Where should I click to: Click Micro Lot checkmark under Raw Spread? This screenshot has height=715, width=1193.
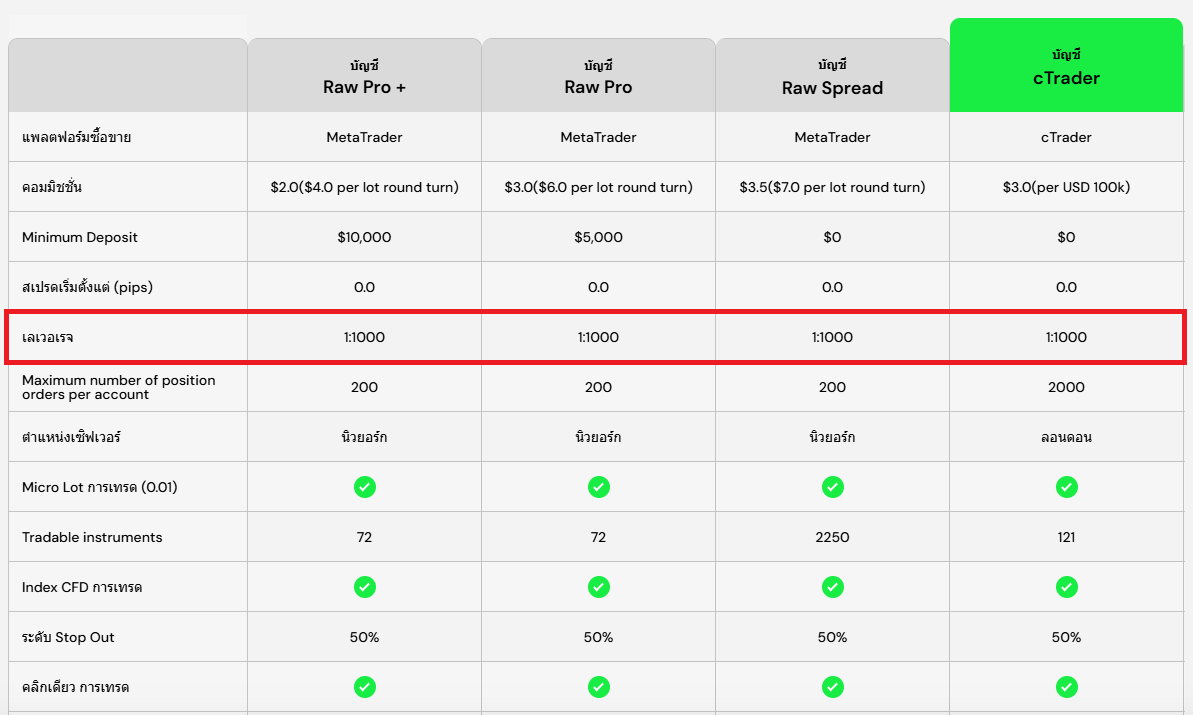click(832, 487)
